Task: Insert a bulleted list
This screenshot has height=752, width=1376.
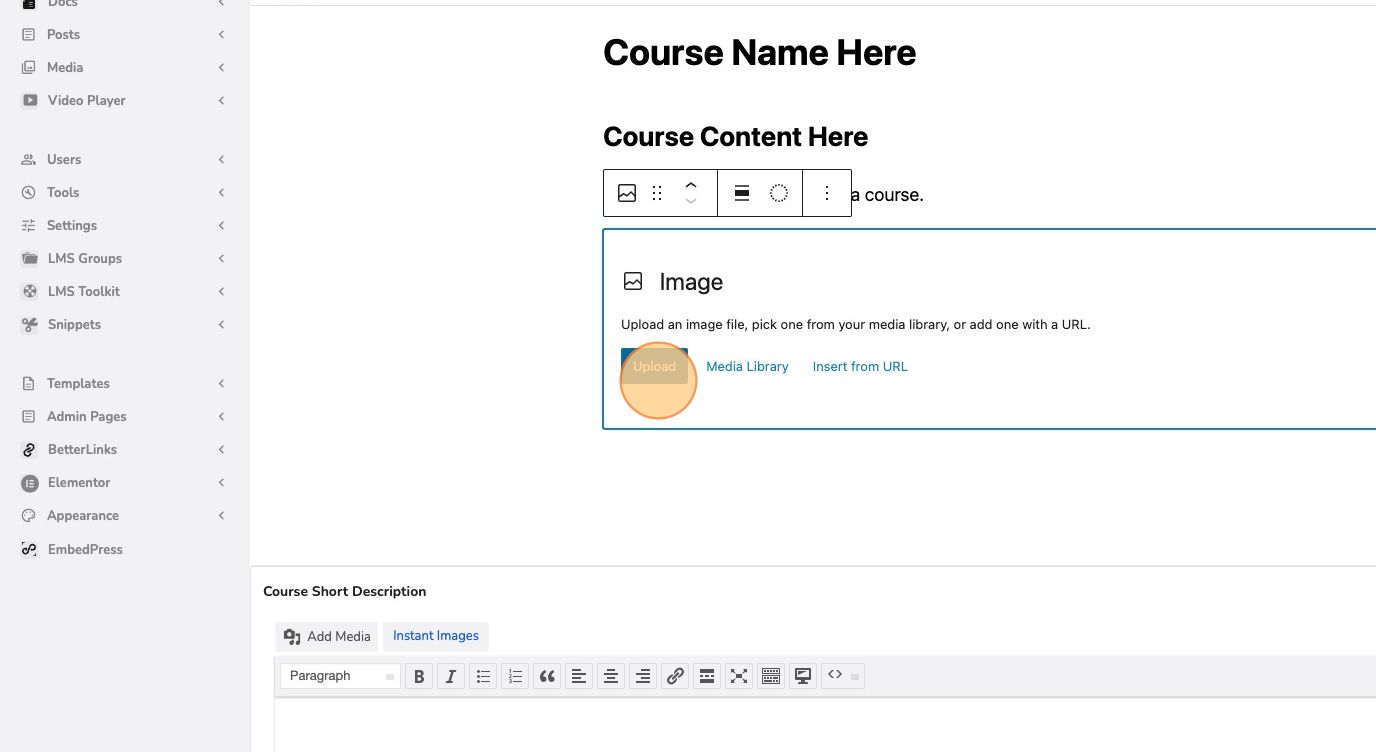Action: (483, 677)
